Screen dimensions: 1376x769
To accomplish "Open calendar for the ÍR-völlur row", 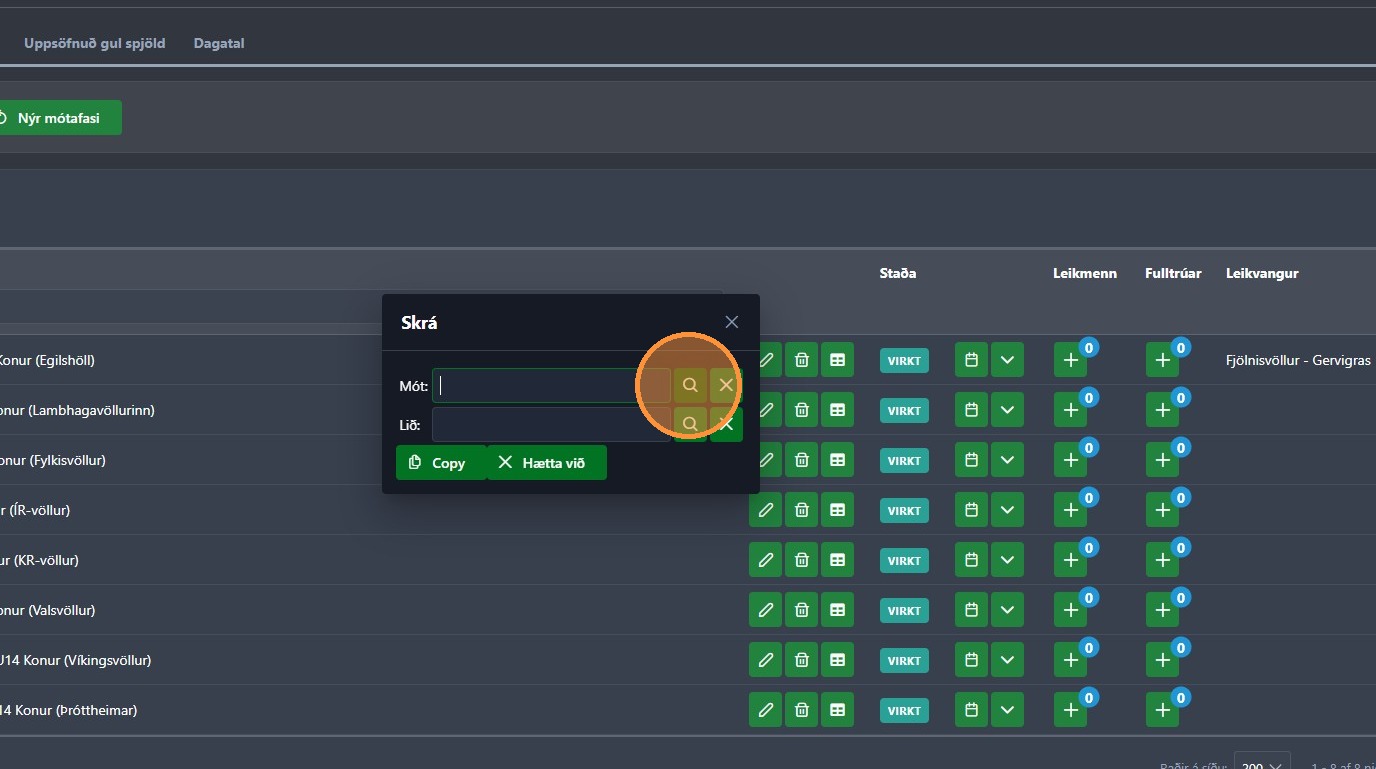I will tap(971, 510).
